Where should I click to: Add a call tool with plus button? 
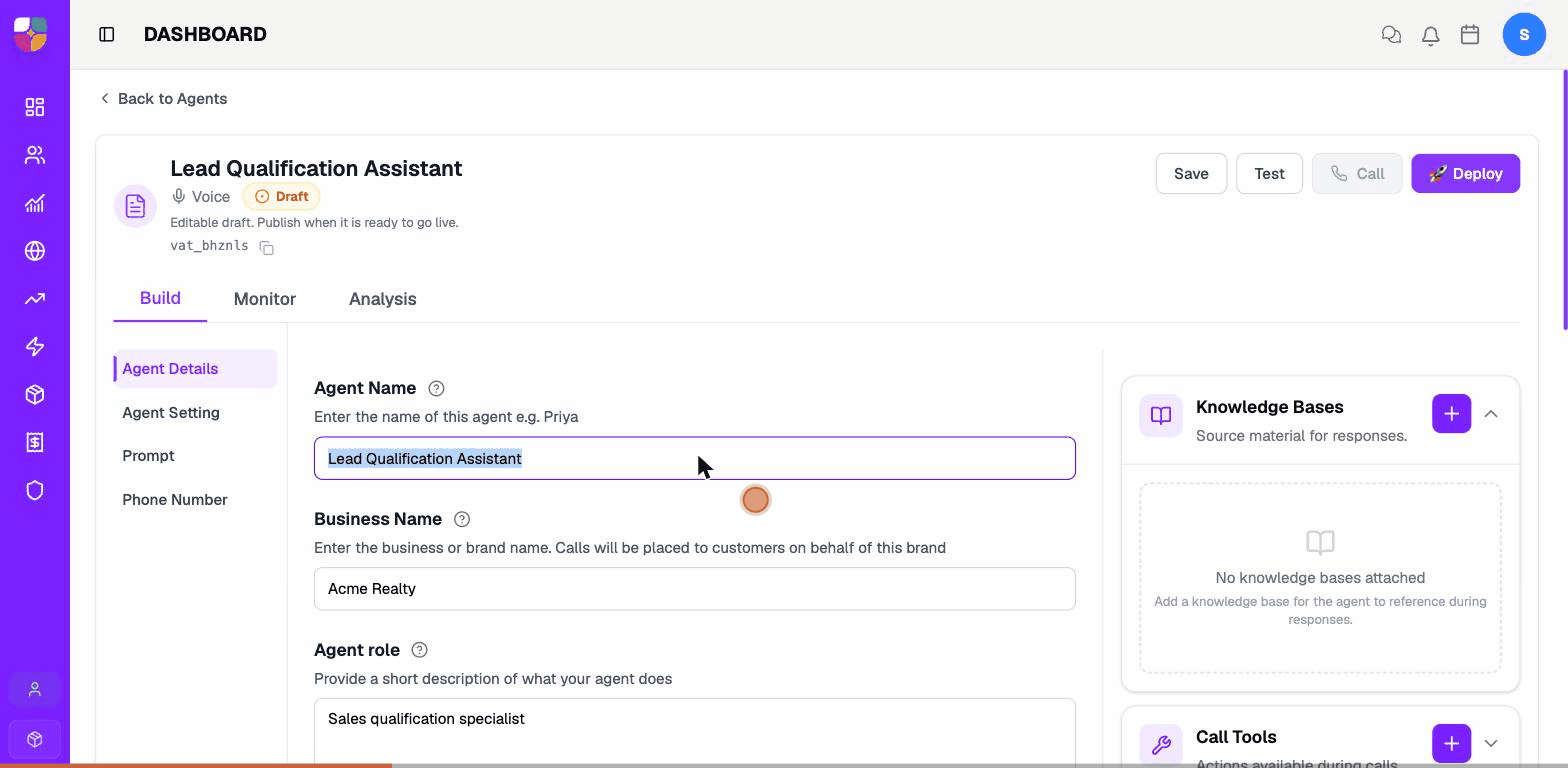coord(1451,743)
